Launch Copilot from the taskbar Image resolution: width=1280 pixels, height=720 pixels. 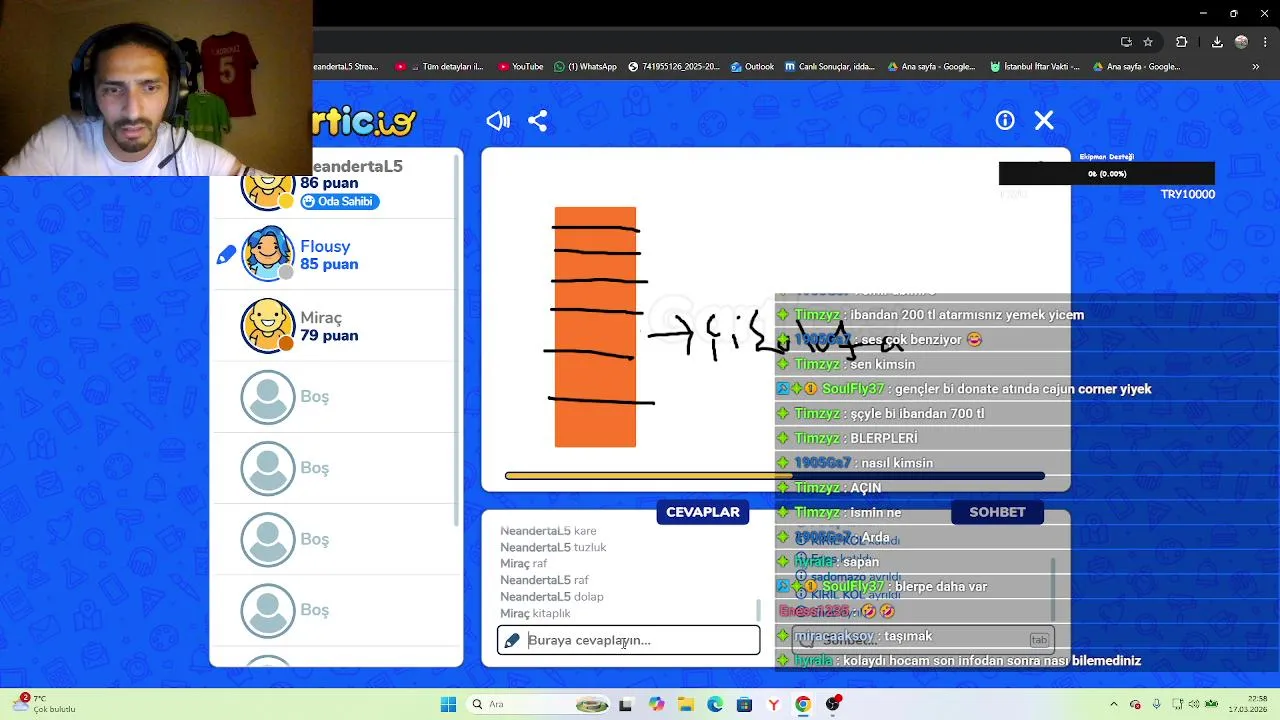coord(656,704)
